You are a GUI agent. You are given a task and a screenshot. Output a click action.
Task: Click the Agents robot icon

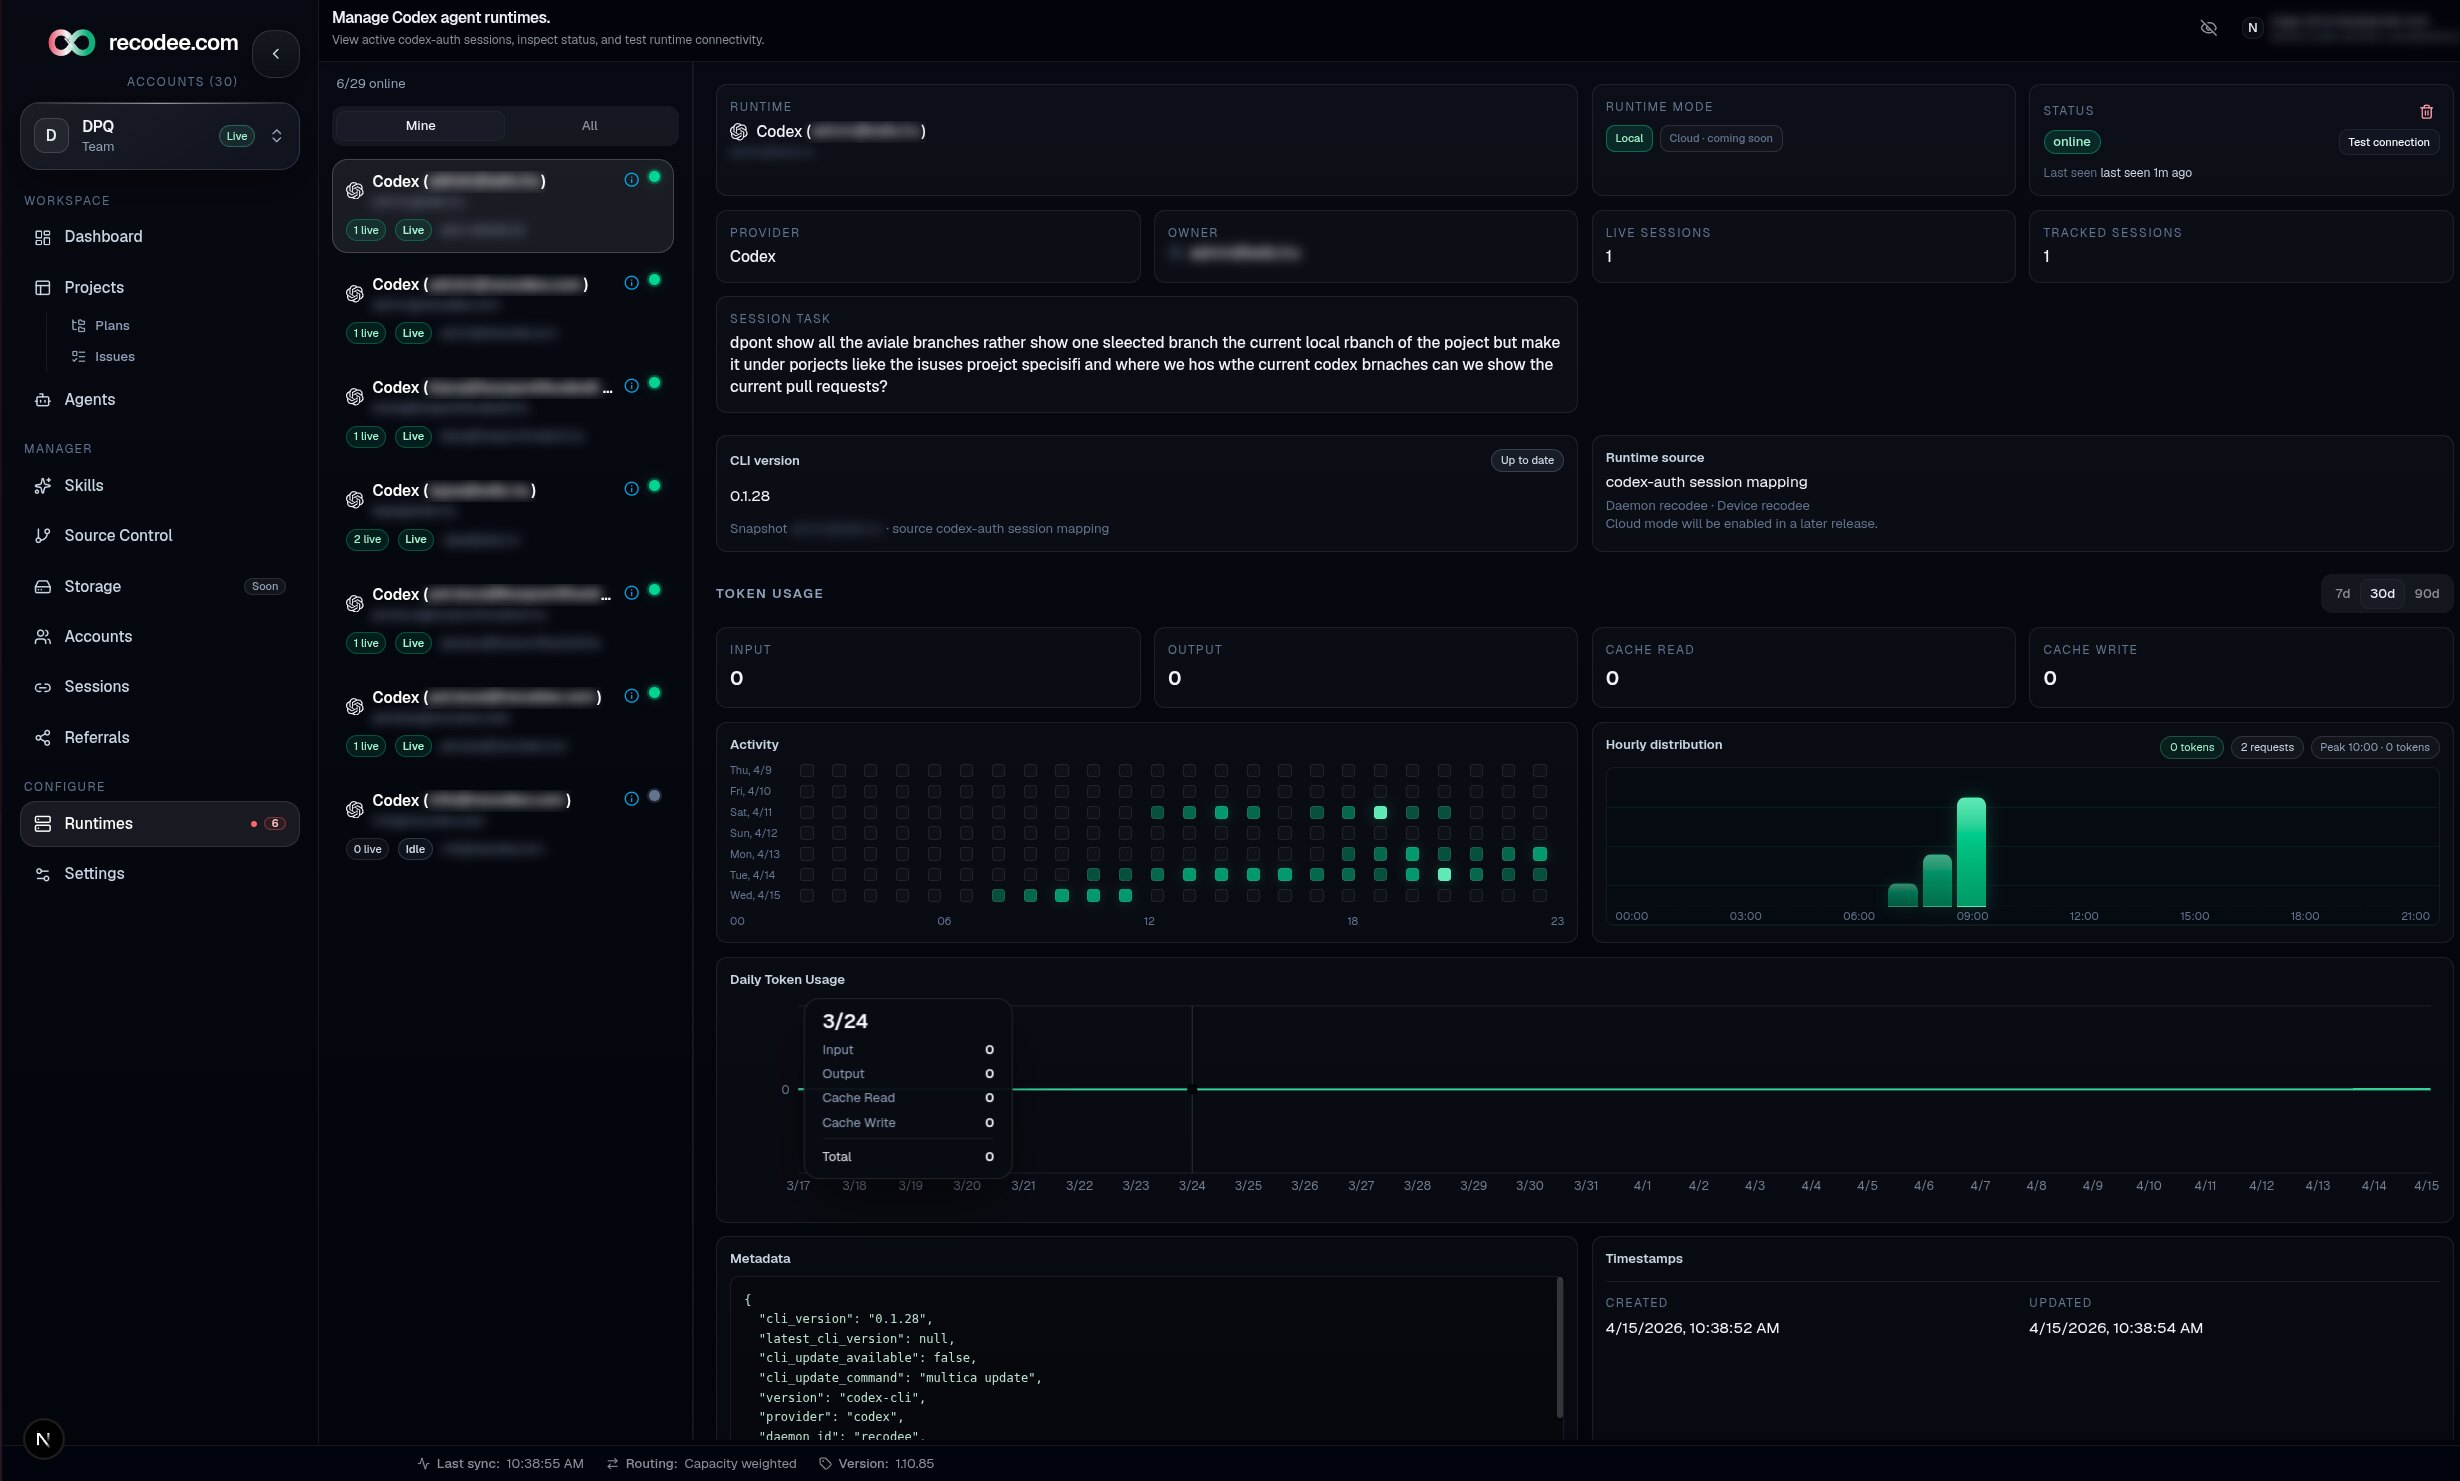coord(43,400)
